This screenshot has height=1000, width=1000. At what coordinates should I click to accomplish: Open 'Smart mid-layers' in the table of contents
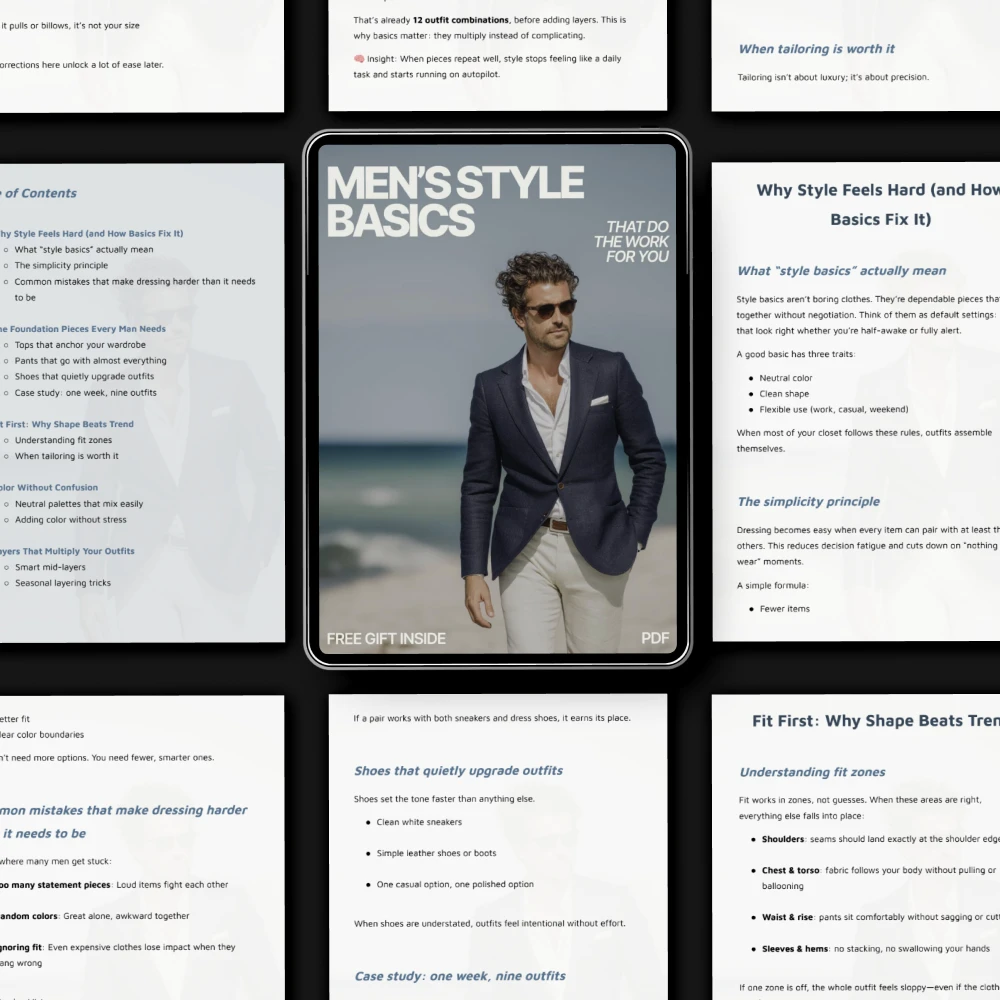coord(50,567)
